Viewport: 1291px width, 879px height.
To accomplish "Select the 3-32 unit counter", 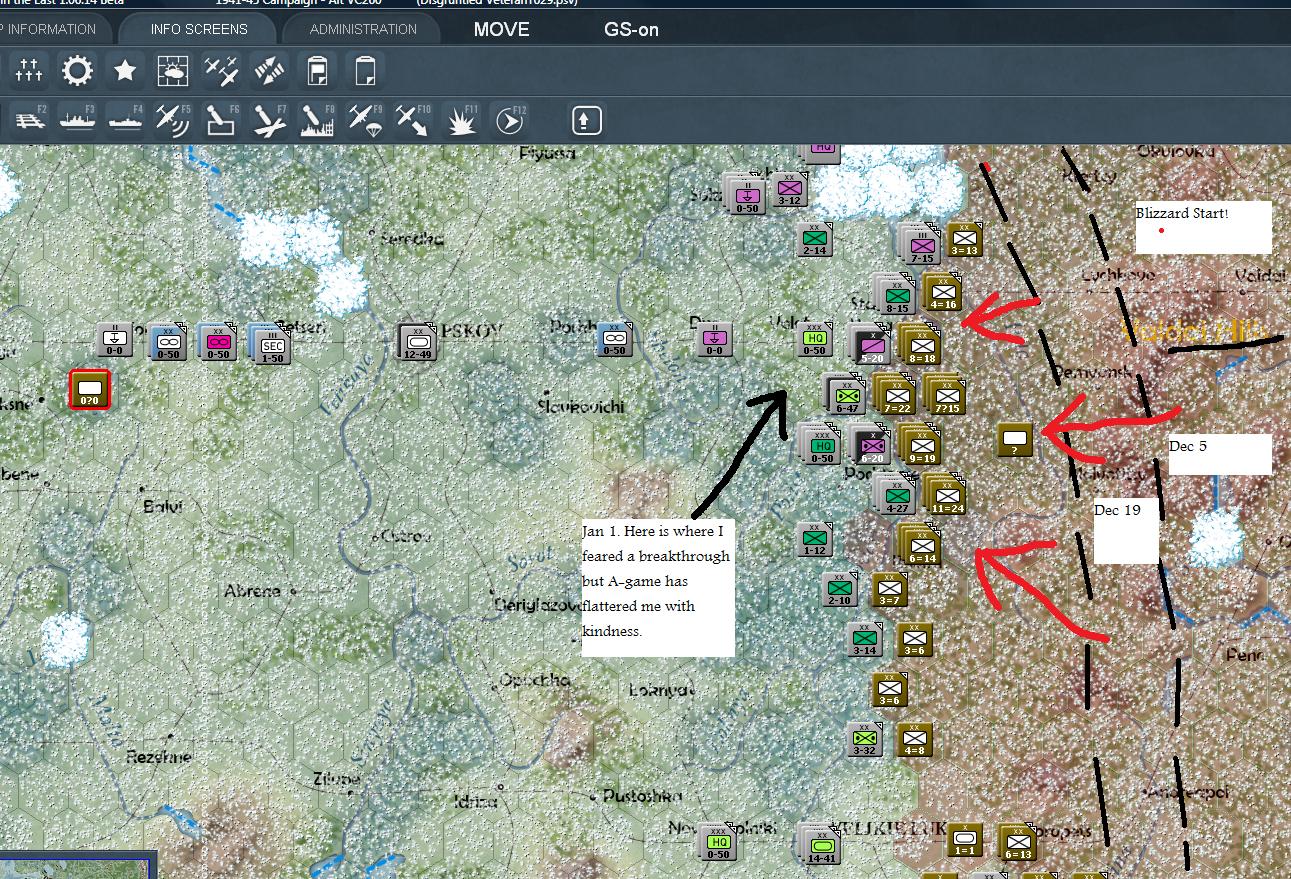I will point(865,739).
